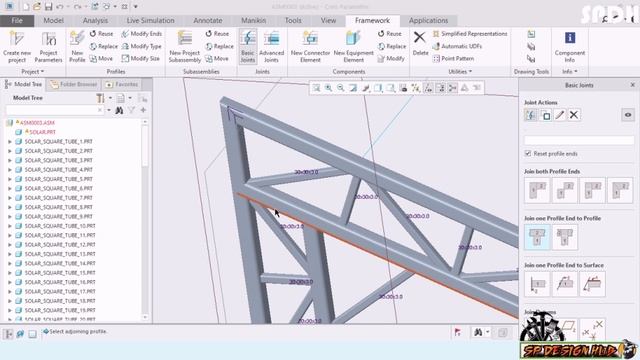The height and width of the screenshot is (360, 640).
Task: Open the Utilities group dropdown
Action: [460, 71]
